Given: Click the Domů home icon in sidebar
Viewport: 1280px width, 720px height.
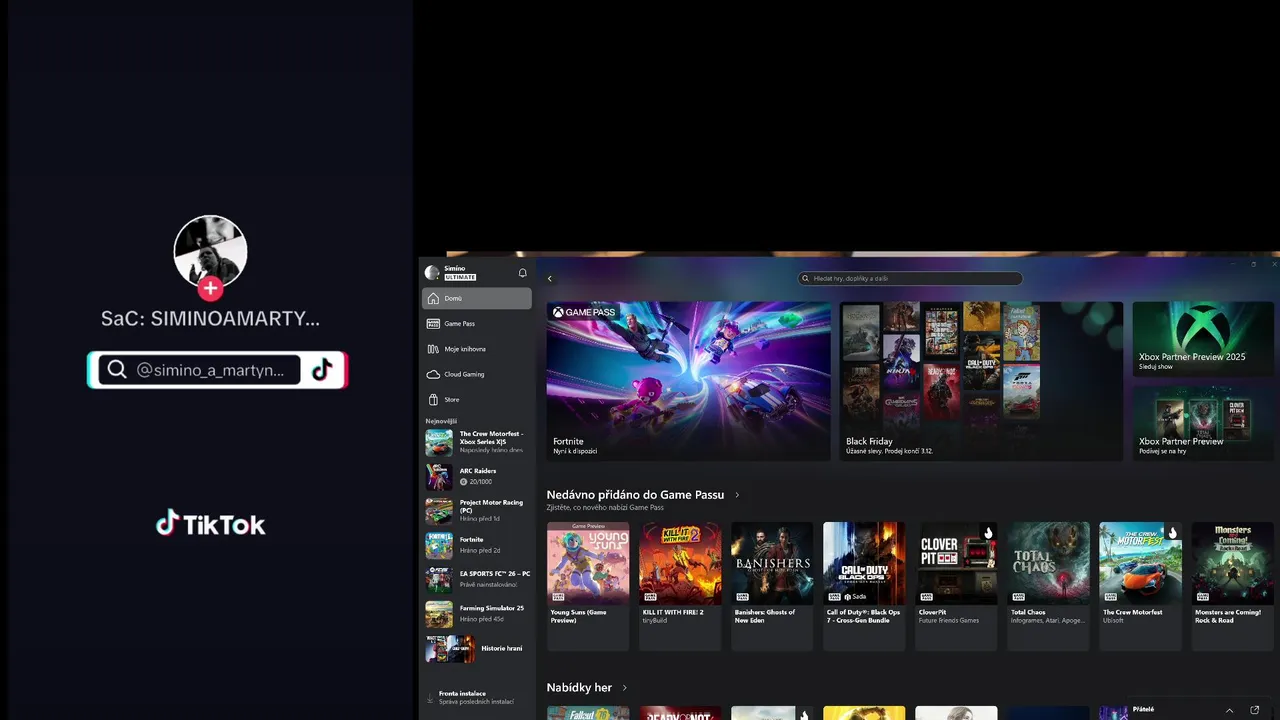Looking at the screenshot, I should click(x=433, y=298).
